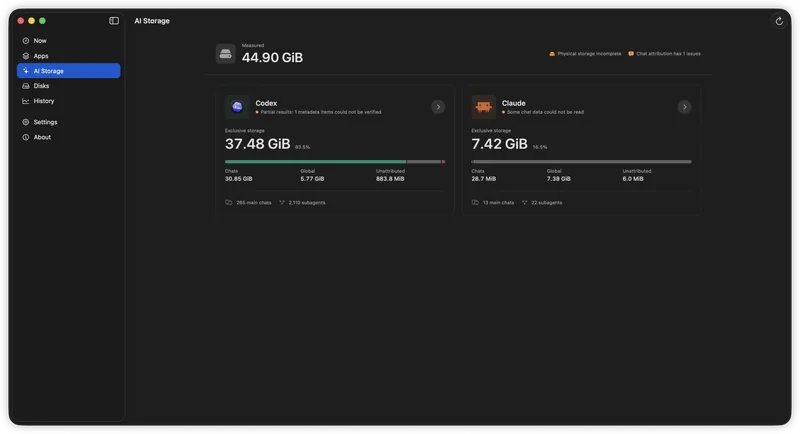
Task: Click the Now clock icon in sidebar
Action: tap(26, 41)
